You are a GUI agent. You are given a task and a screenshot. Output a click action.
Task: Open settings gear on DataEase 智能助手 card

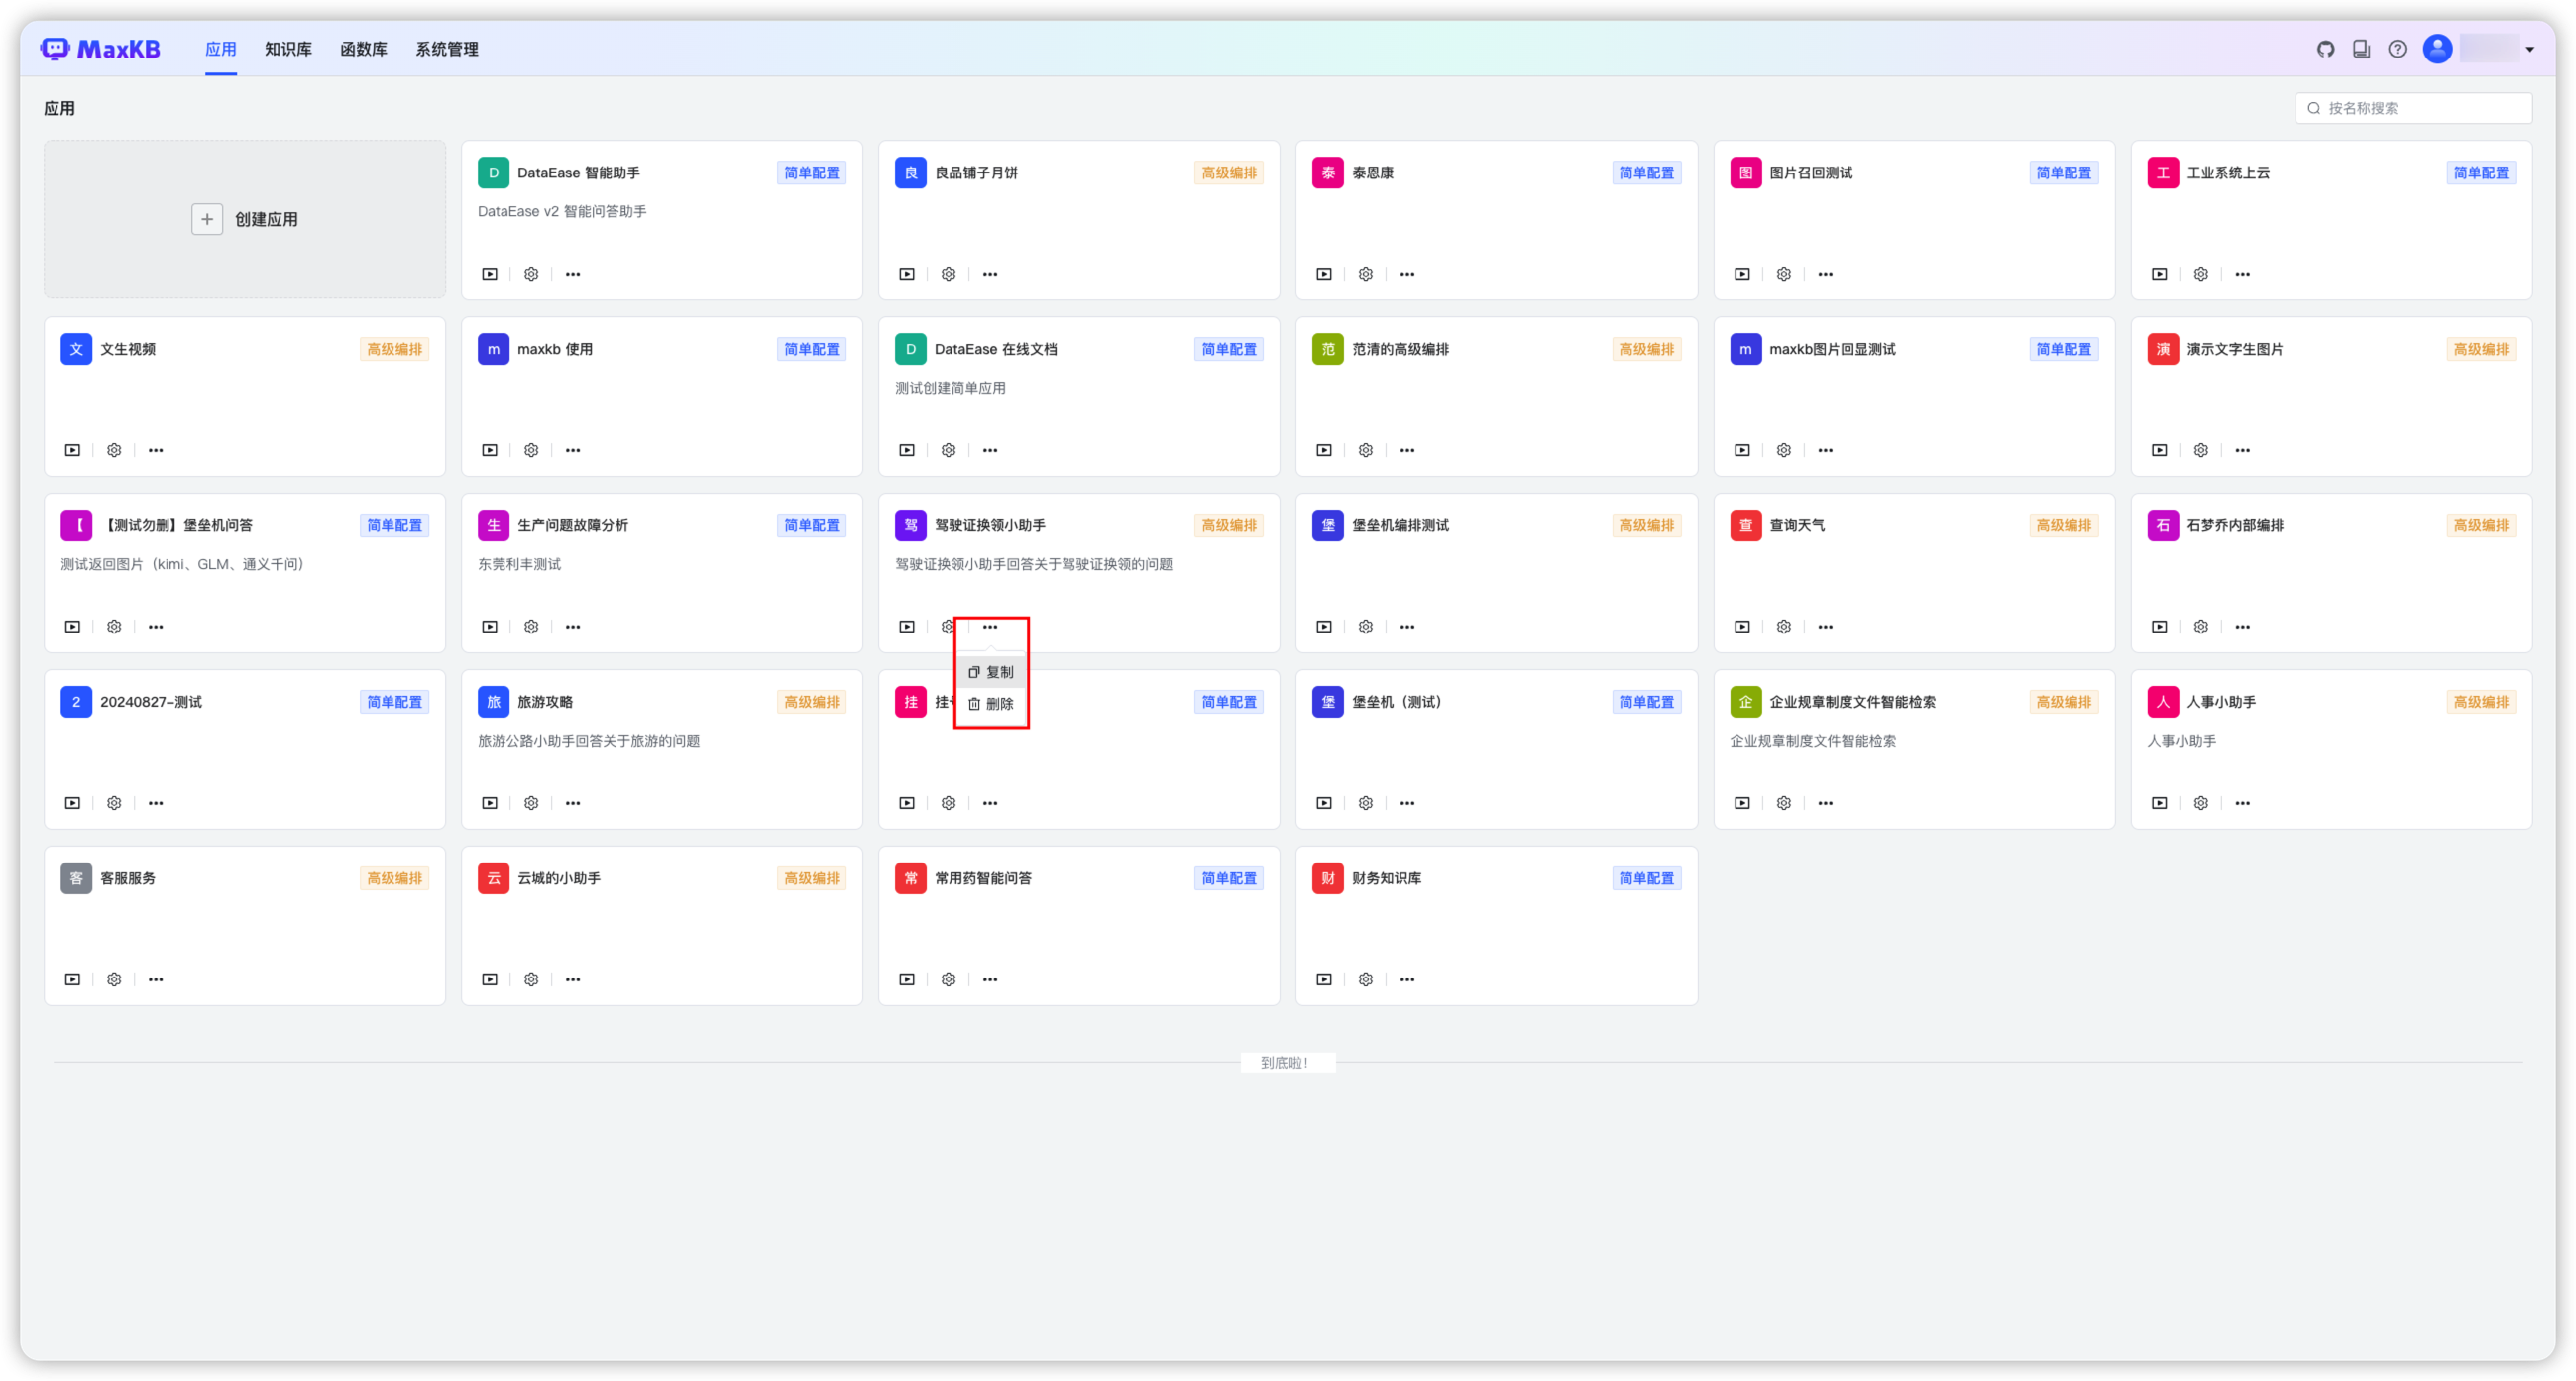coord(531,274)
